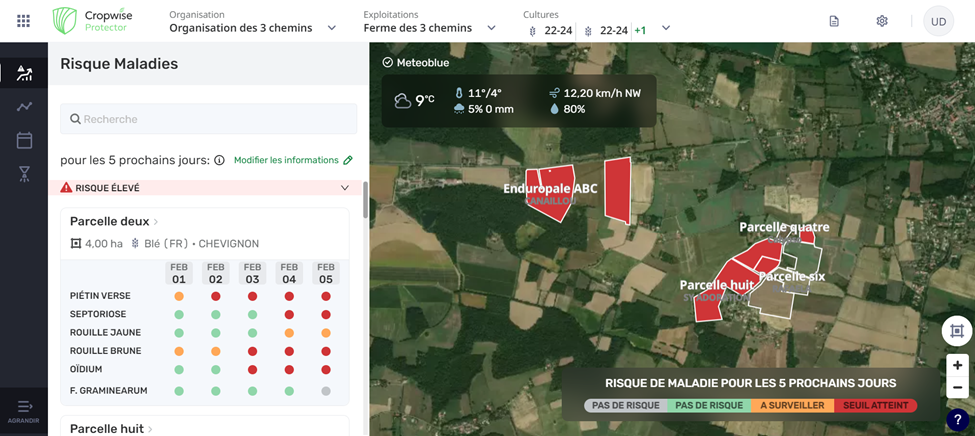Open the disease risk sidebar icon
Viewport: 975px width, 436px height.
coord(24,73)
